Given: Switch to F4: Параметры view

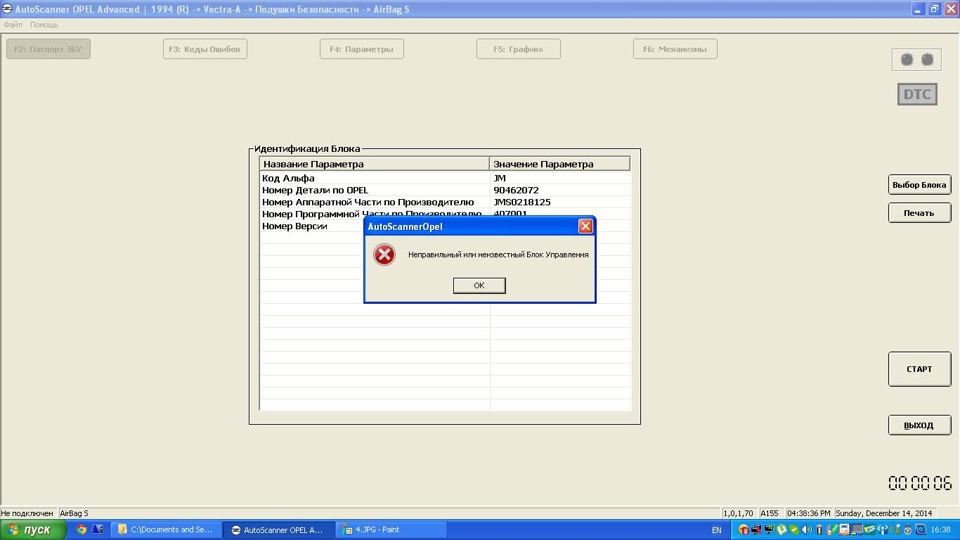Looking at the screenshot, I should tap(362, 49).
